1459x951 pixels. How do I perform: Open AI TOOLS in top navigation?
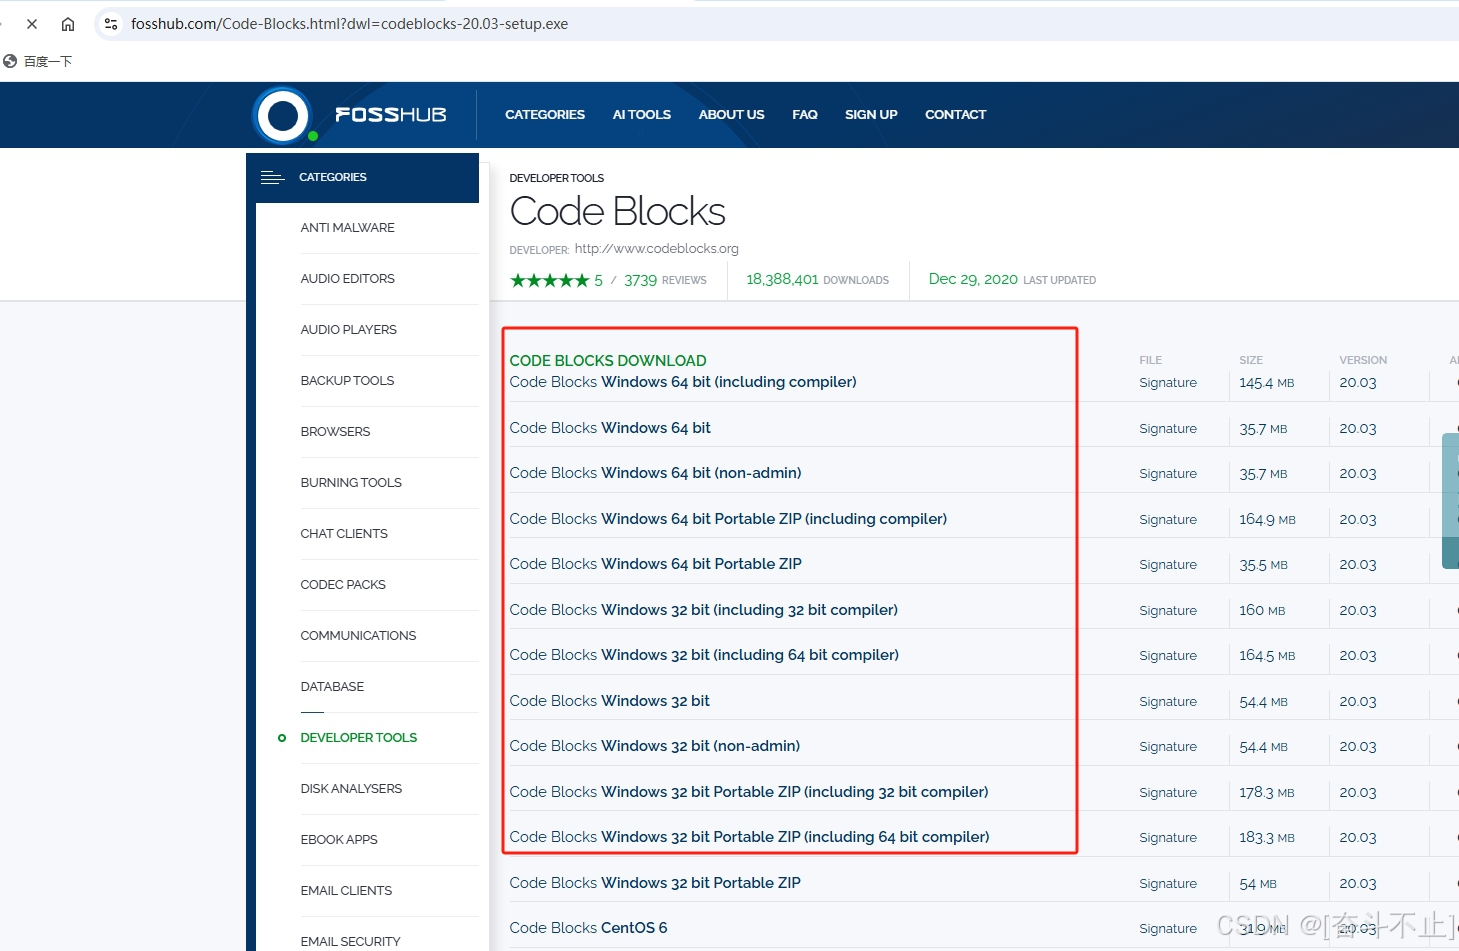pyautogui.click(x=642, y=115)
